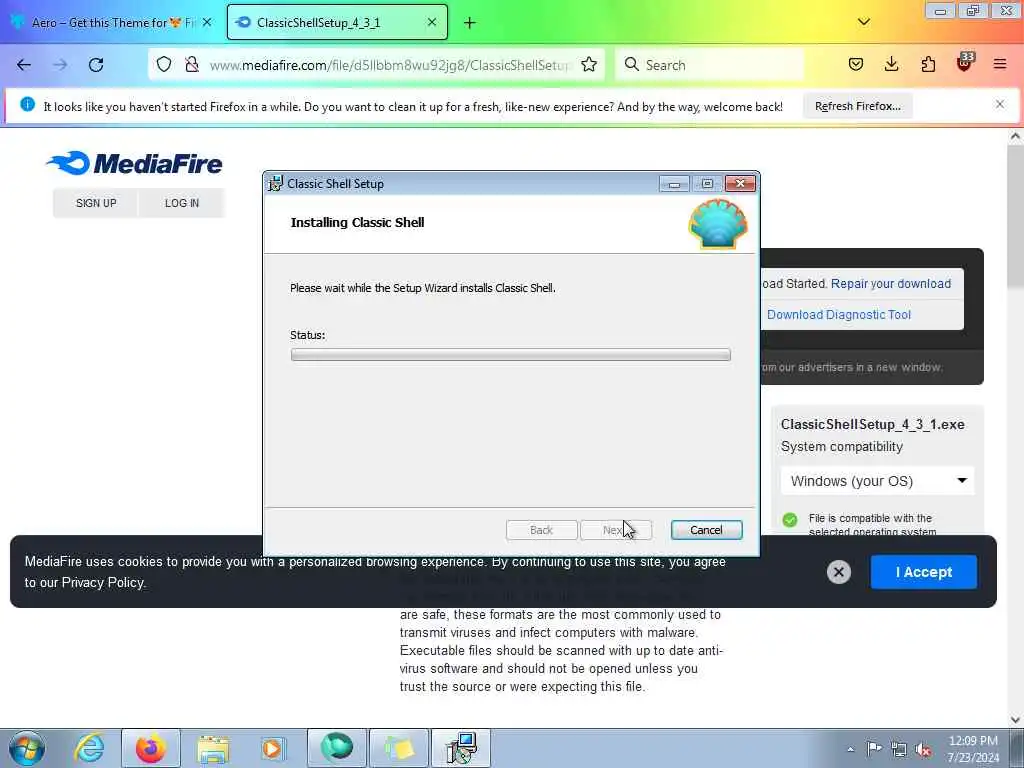The height and width of the screenshot is (768, 1024).
Task: Open the taskbar clock showing 12:09 PM
Action: [x=973, y=748]
